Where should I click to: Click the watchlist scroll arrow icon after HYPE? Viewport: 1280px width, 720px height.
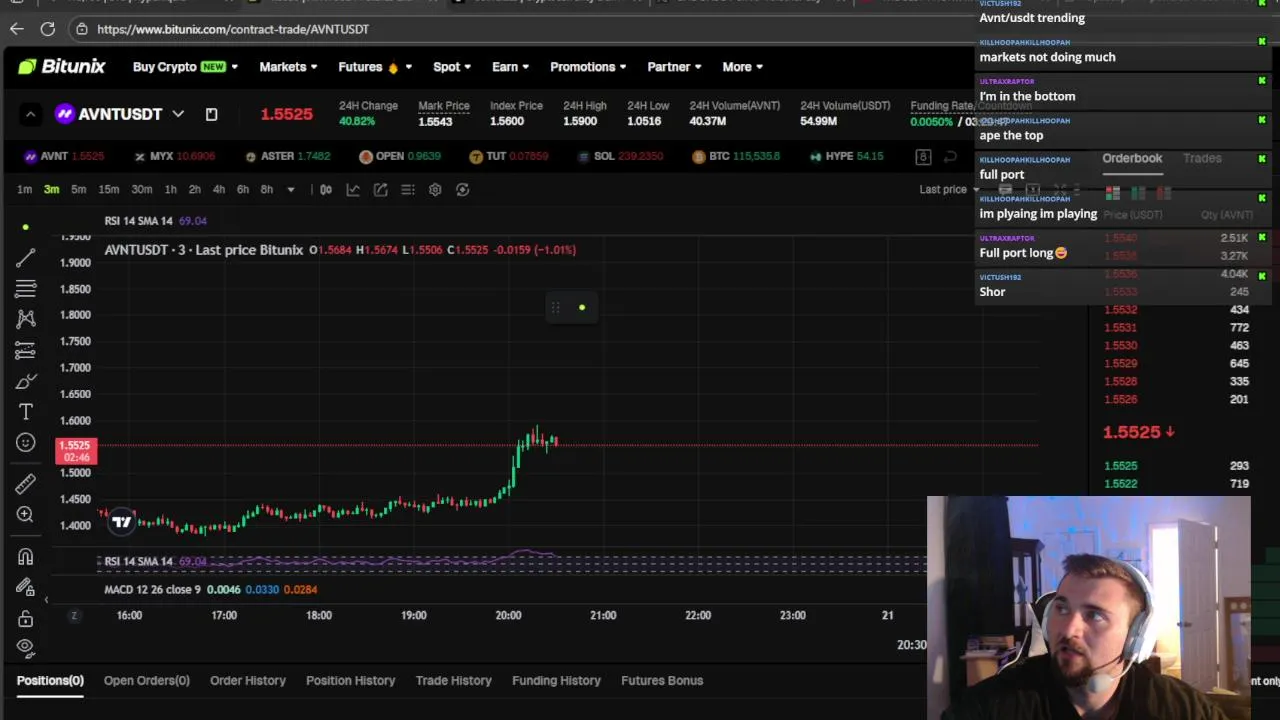point(950,156)
